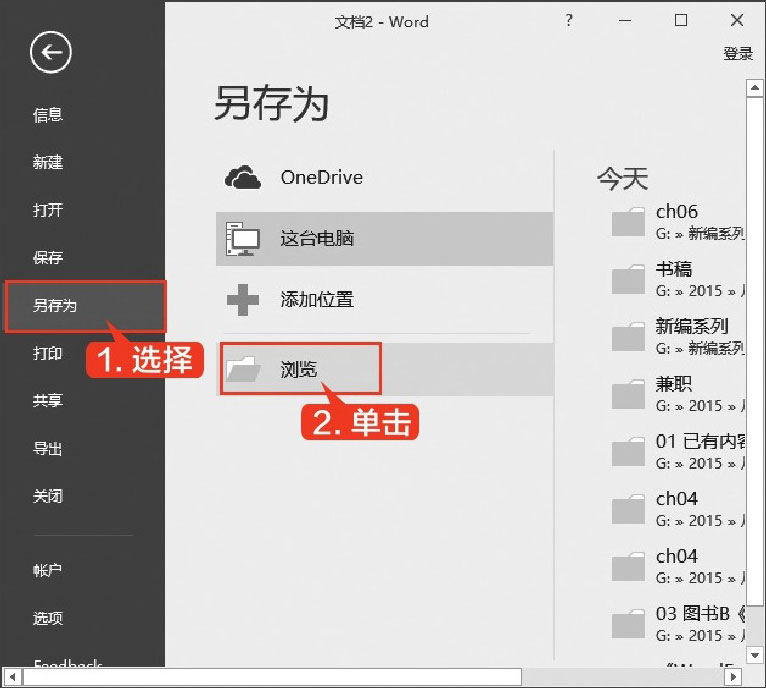
Task: Select 另存为 in the sidebar
Action: [55, 305]
